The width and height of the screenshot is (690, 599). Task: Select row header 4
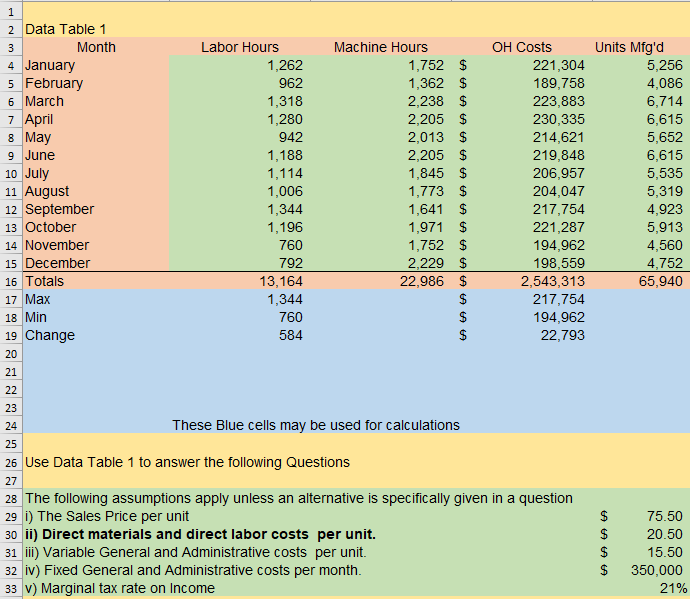click(11, 66)
